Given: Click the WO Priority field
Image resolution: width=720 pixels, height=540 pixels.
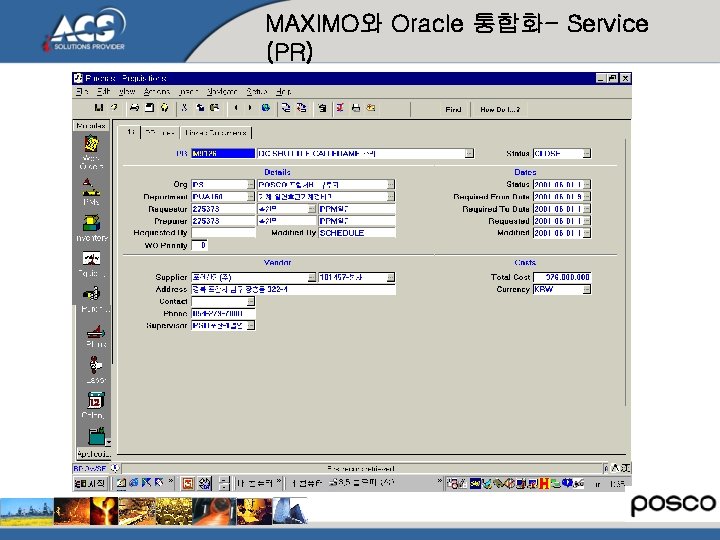Looking at the screenshot, I should point(200,246).
